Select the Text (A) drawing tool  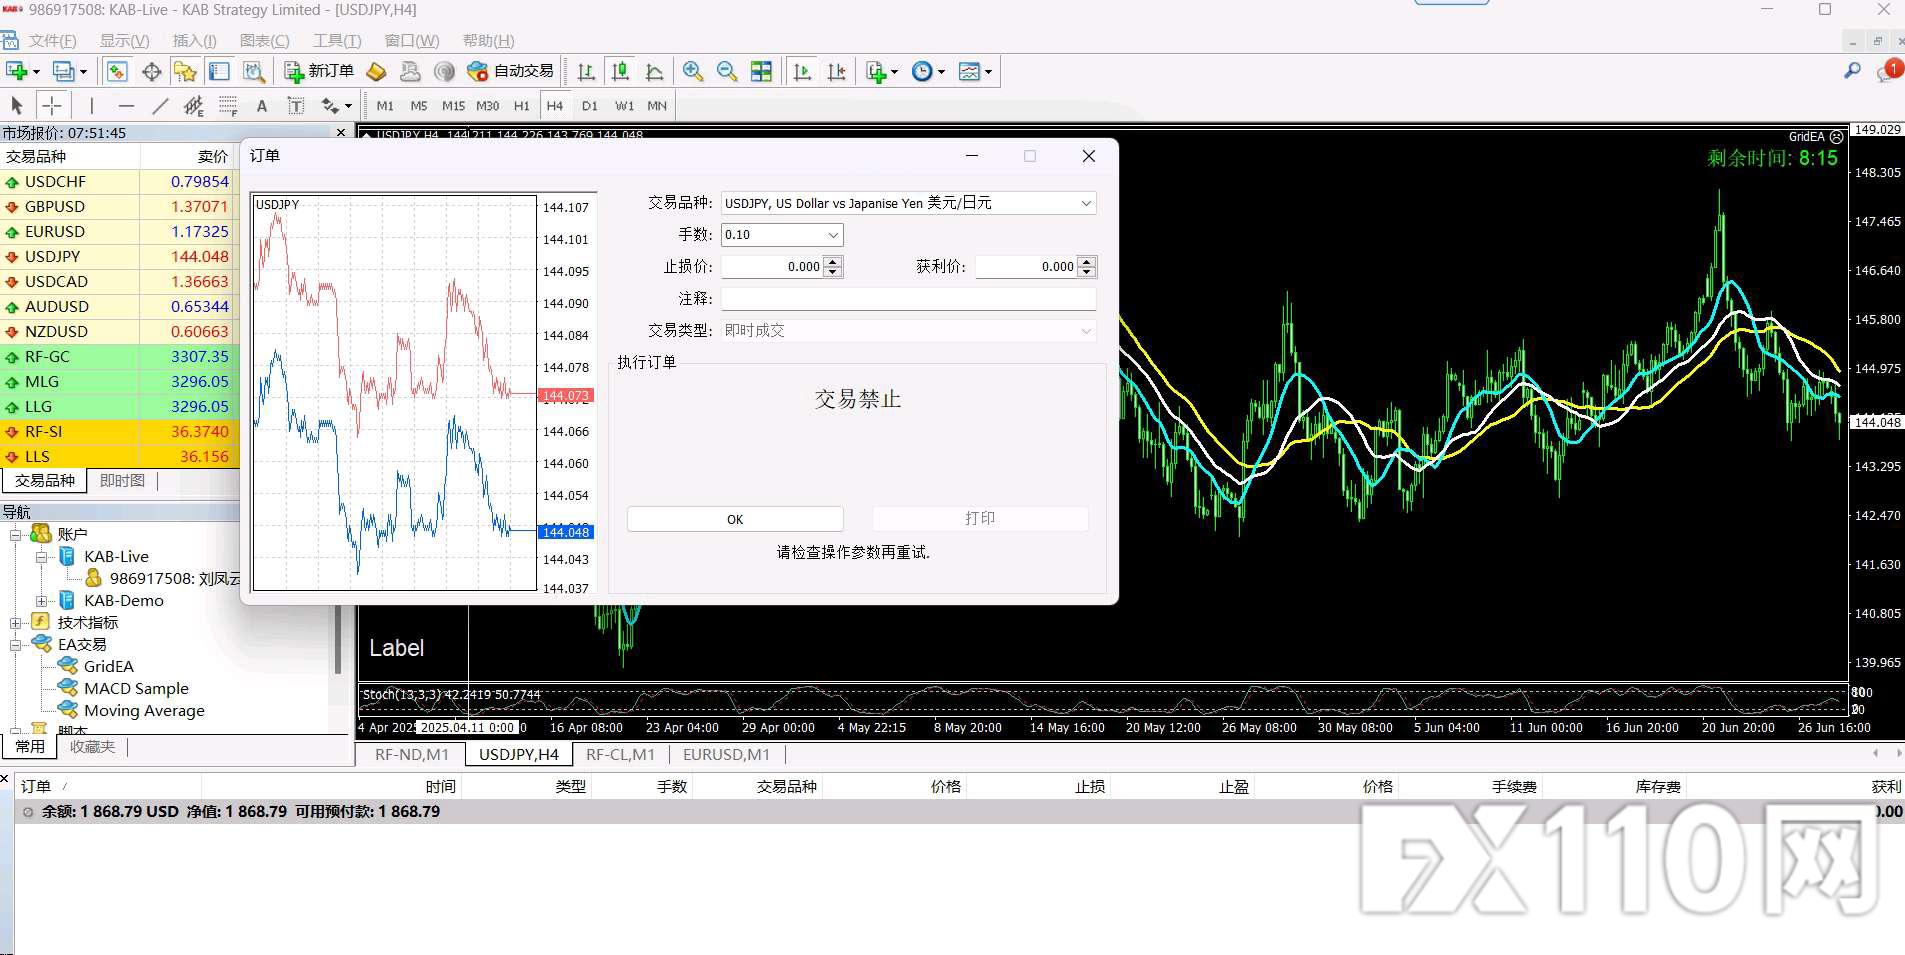[x=262, y=105]
